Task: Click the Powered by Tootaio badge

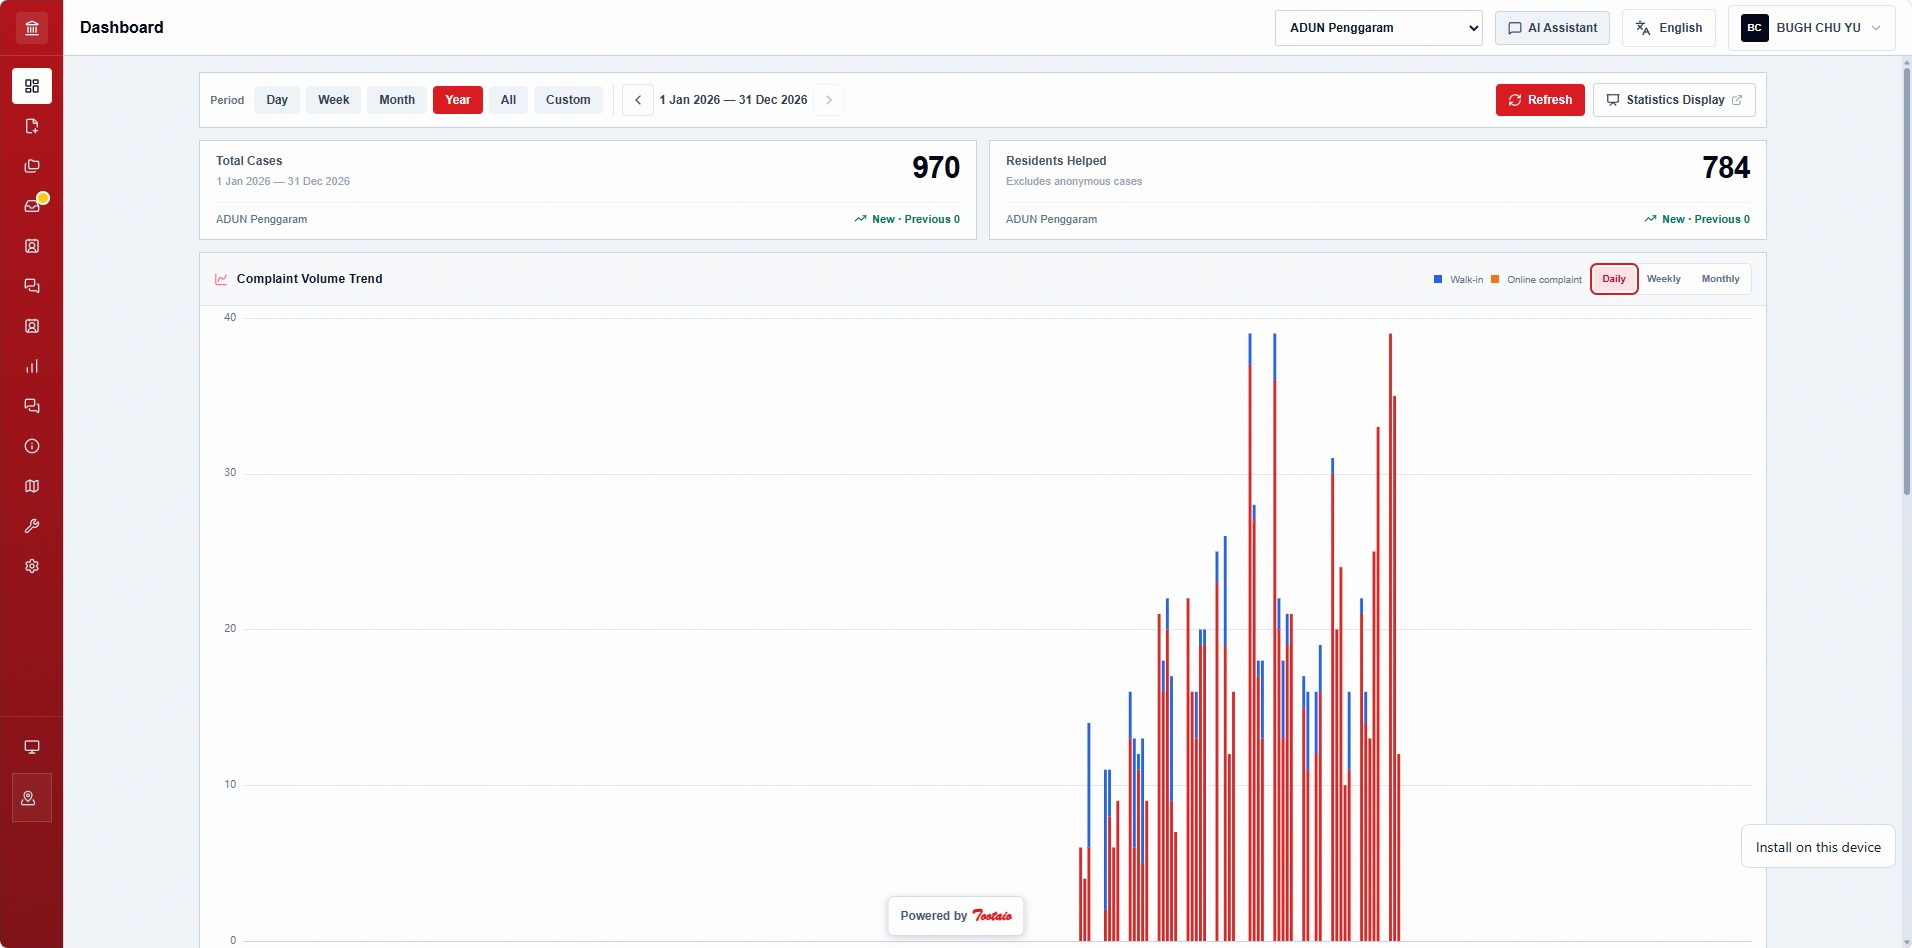Action: pyautogui.click(x=956, y=916)
